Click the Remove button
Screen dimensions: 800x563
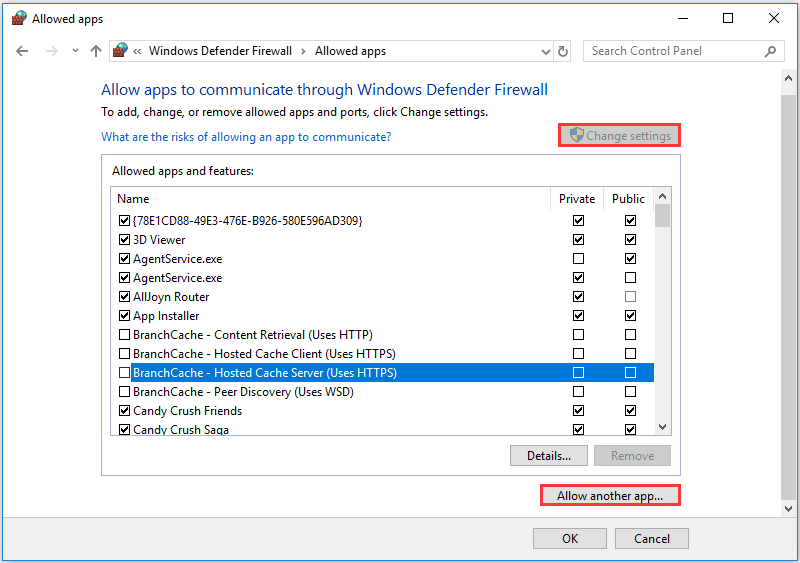[632, 456]
